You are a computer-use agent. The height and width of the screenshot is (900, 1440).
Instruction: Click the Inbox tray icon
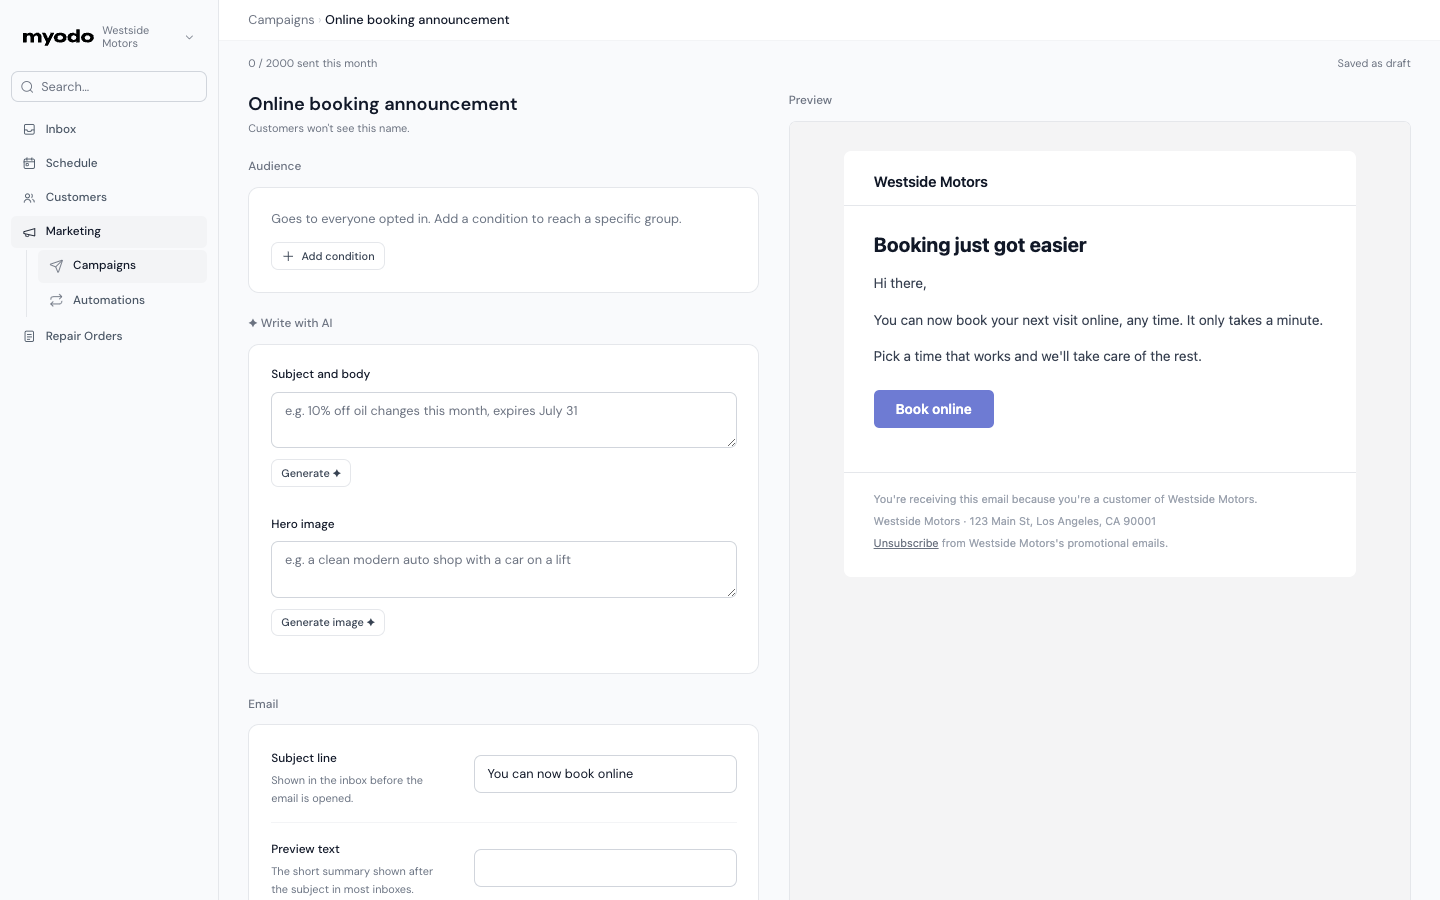click(x=29, y=129)
